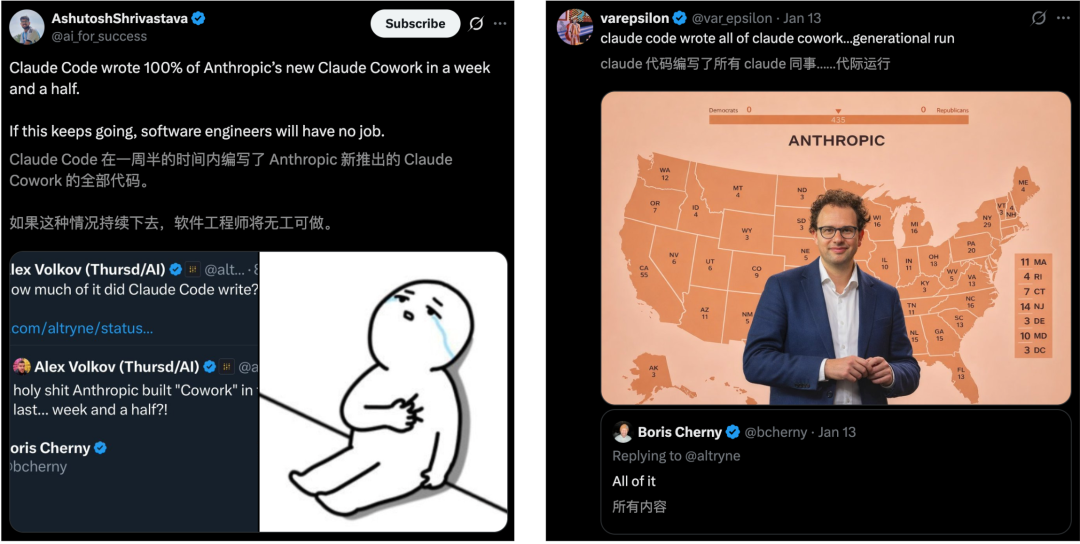Open the com/altryne/status link in the screenshot
Viewport: 1080px width, 544px height.
pyautogui.click(x=82, y=328)
